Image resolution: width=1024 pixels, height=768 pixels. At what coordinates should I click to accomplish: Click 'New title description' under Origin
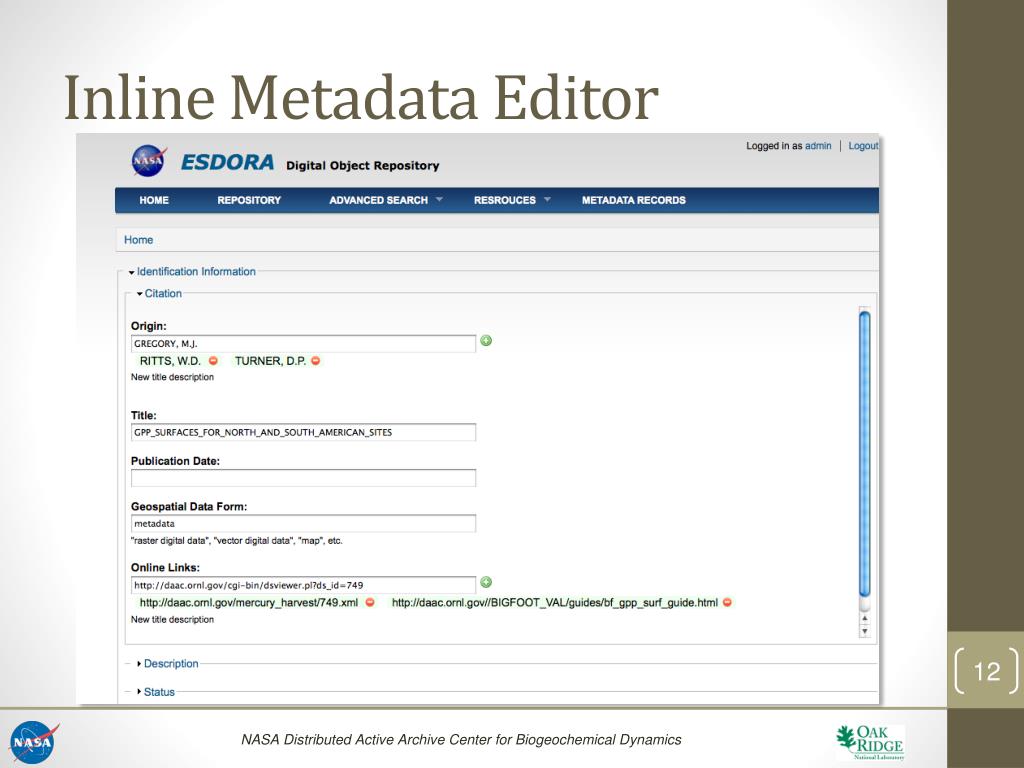(x=172, y=377)
